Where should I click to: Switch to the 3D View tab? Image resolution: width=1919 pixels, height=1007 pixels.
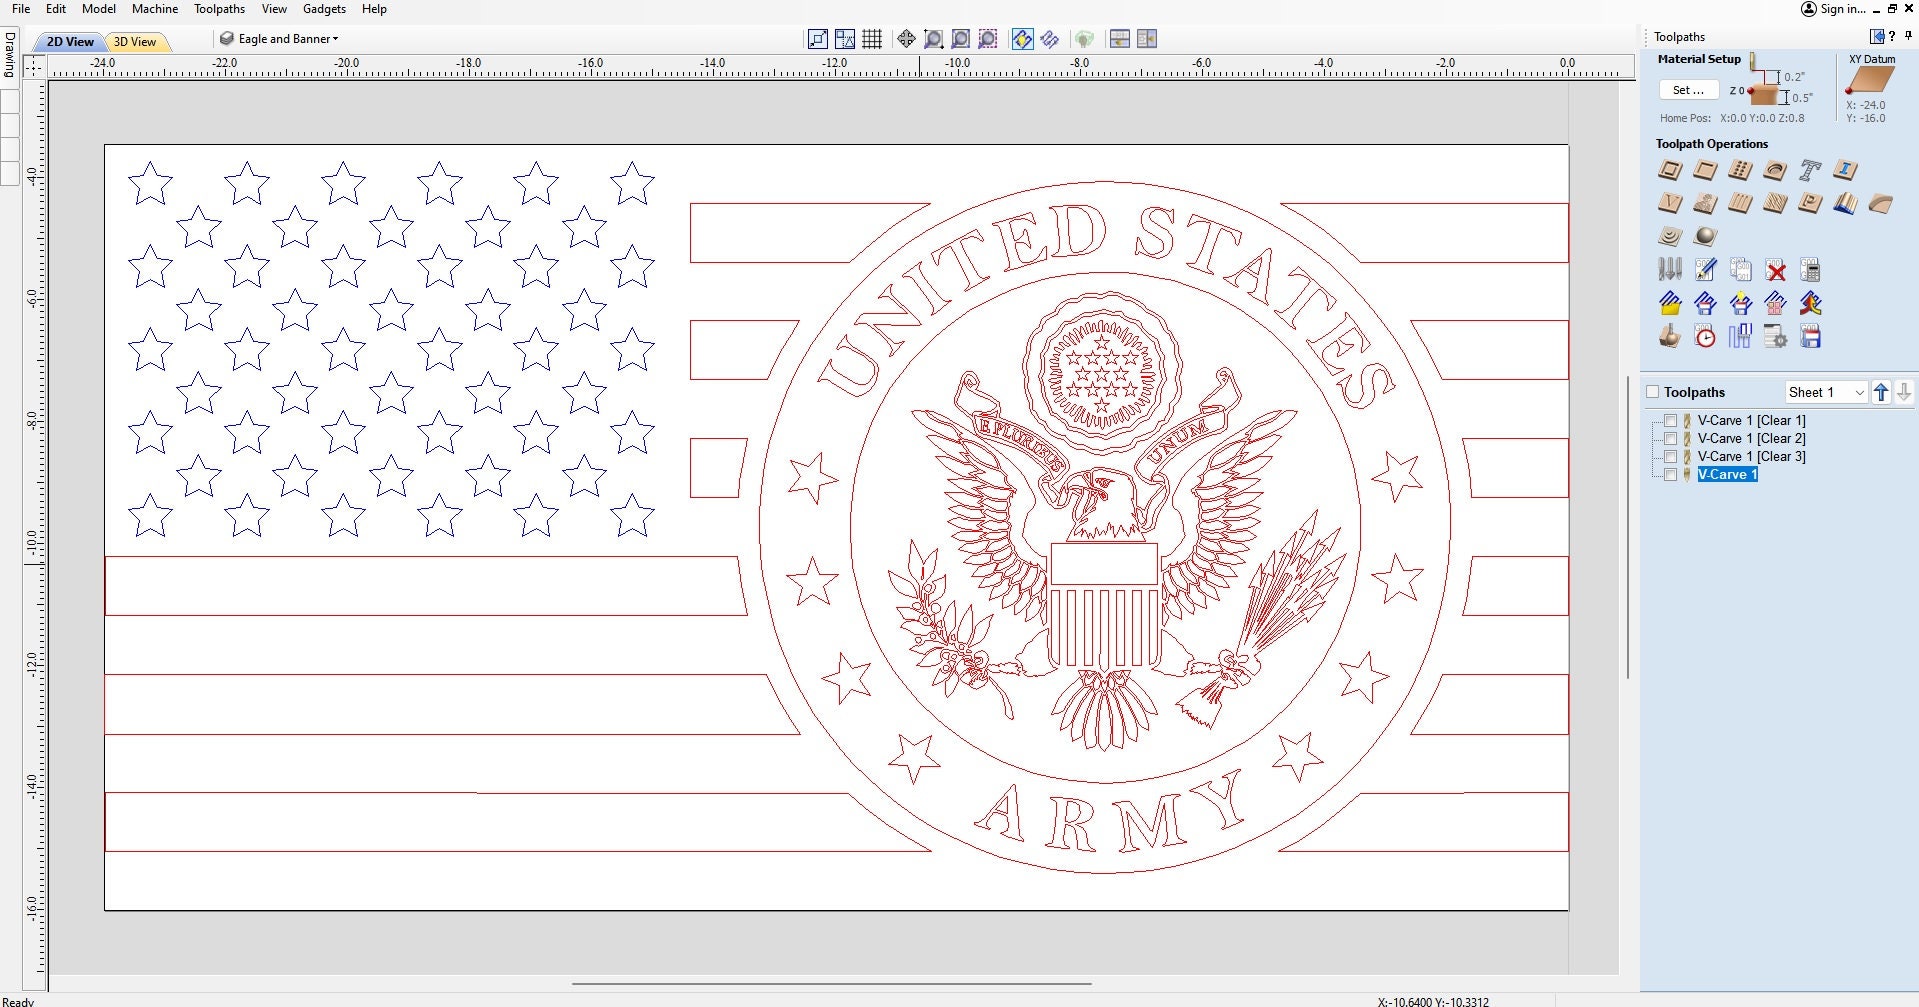[x=136, y=42]
